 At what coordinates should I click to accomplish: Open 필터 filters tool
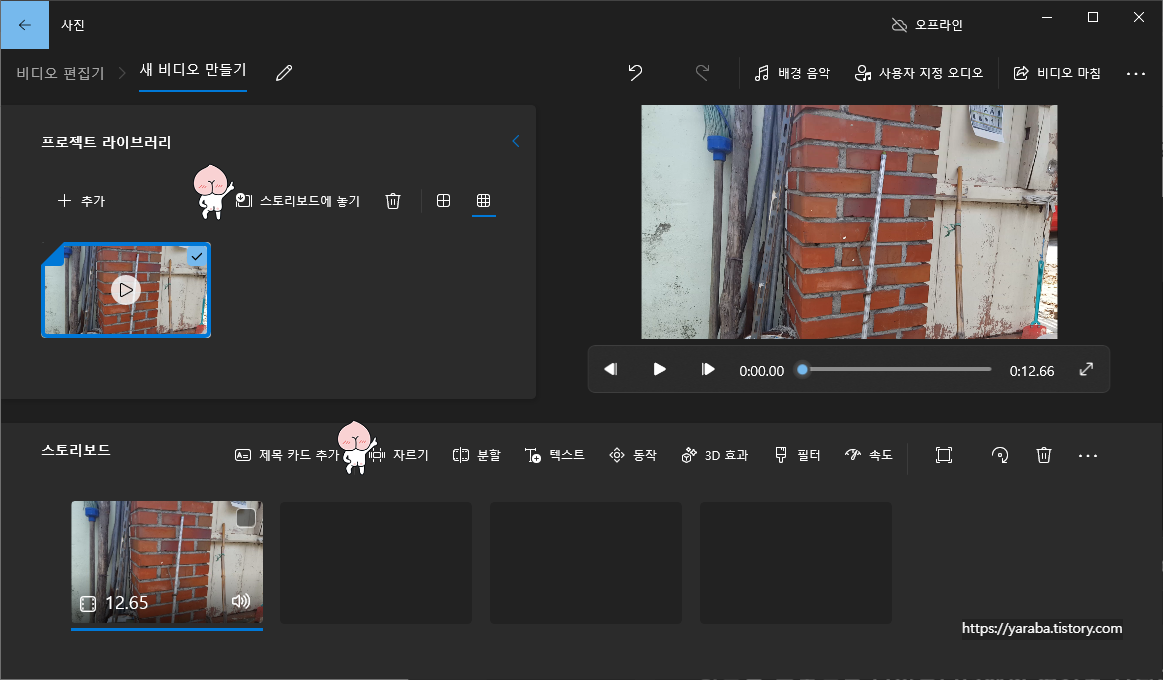click(797, 455)
